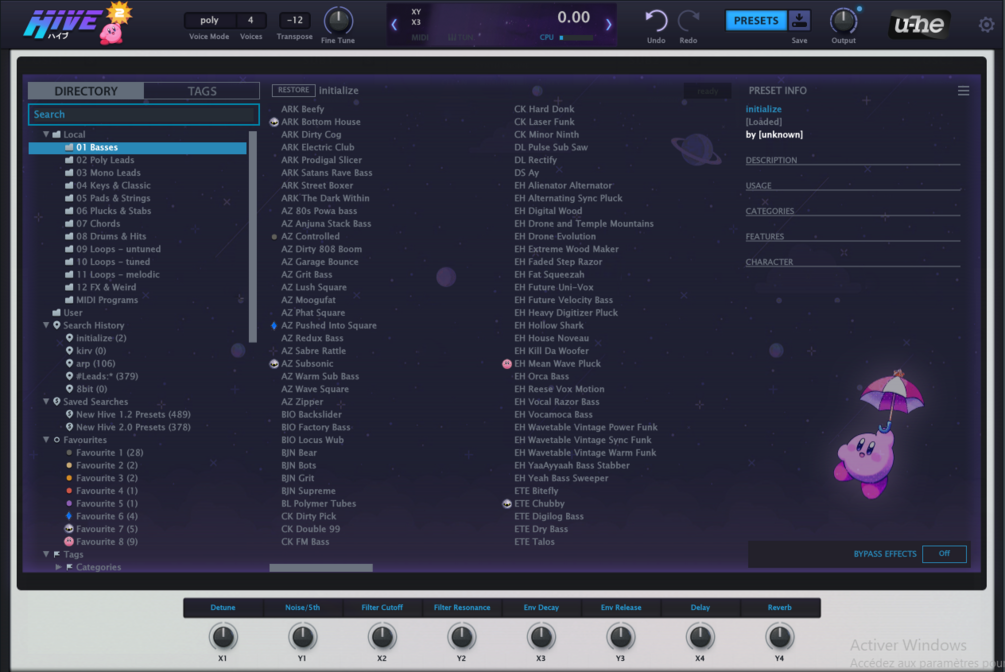
Task: Click the XY X3 display selector
Action: tap(416, 17)
